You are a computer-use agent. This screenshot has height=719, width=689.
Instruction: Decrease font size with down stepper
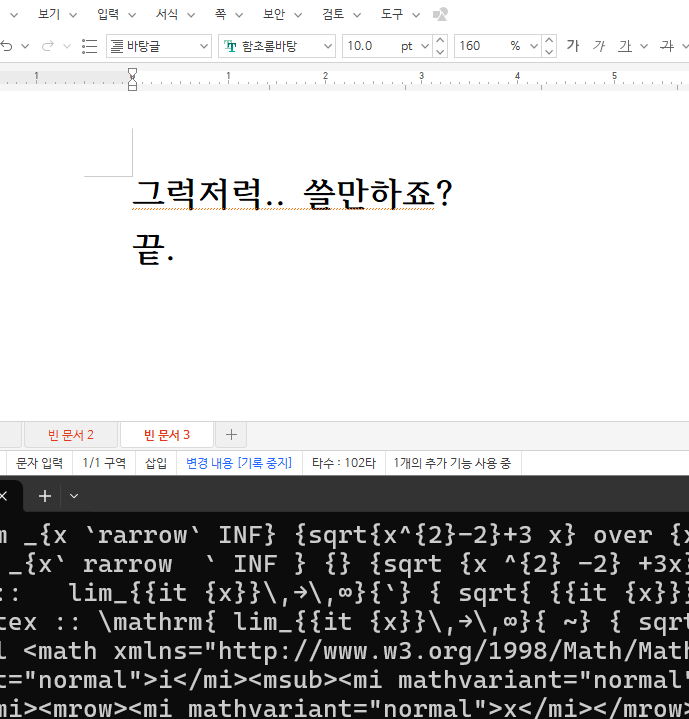(440, 51)
